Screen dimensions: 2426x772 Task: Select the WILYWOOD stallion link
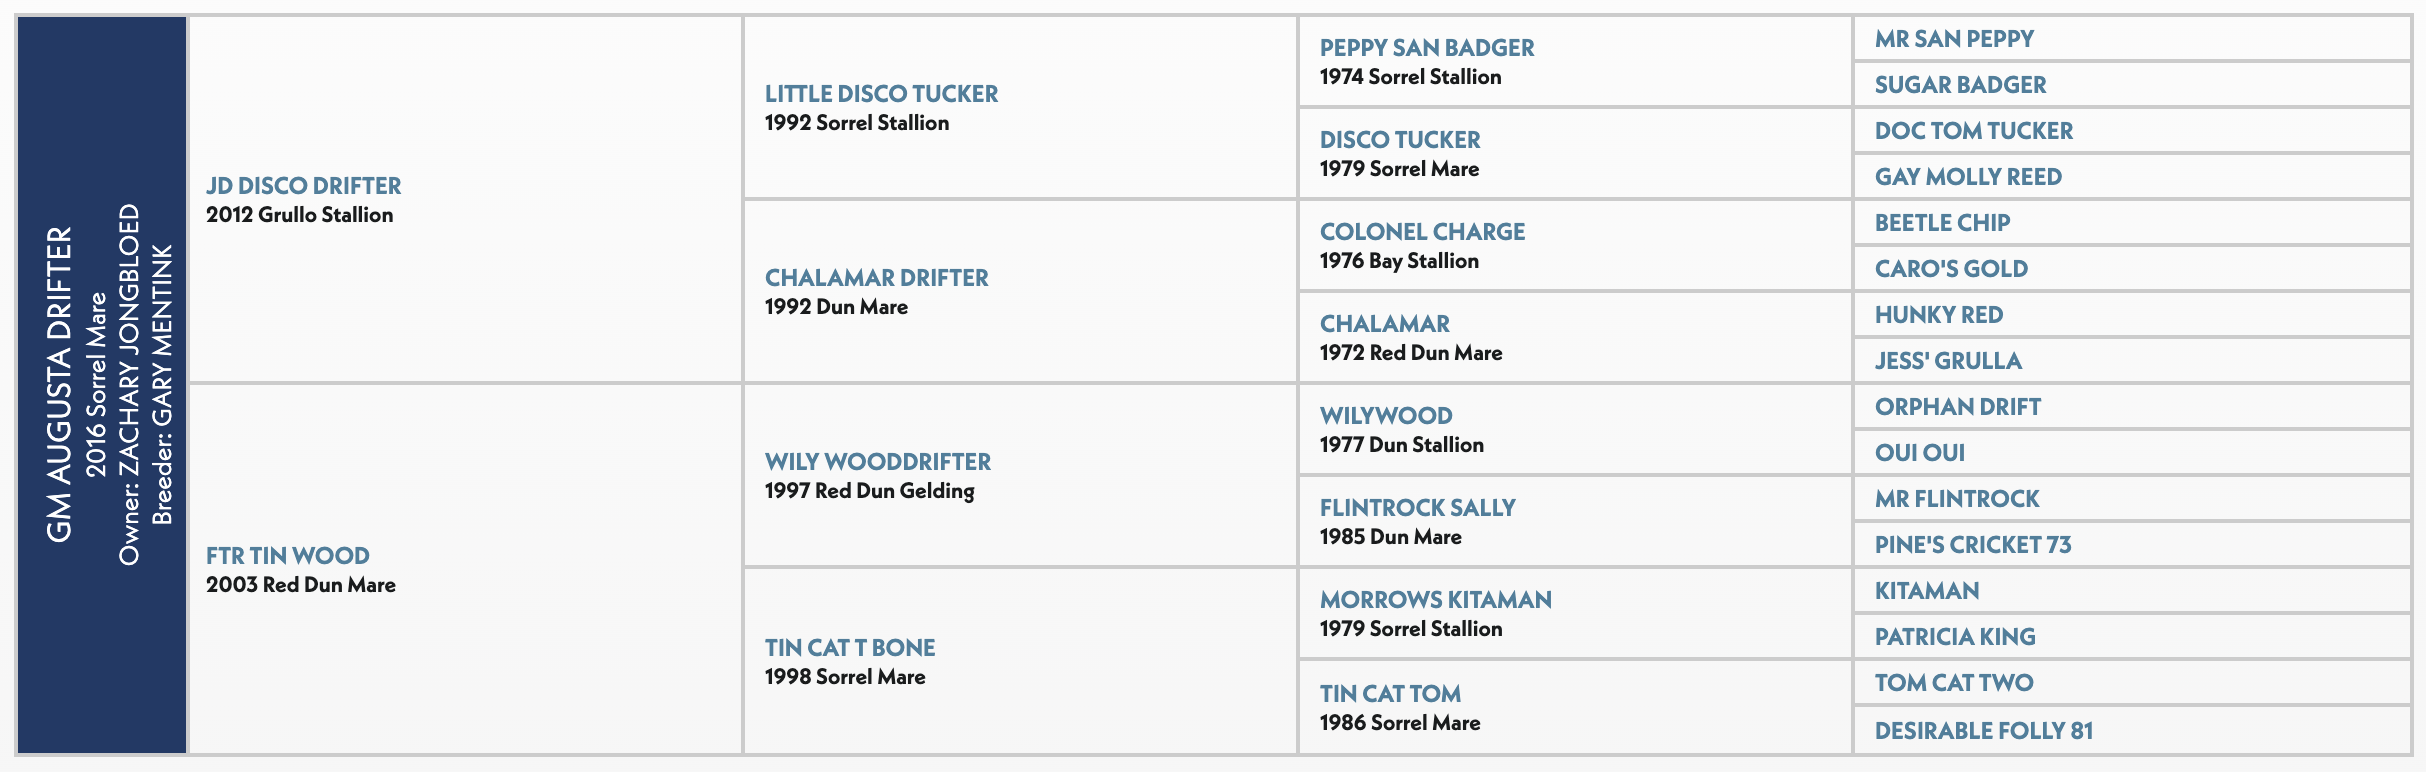click(x=1385, y=416)
